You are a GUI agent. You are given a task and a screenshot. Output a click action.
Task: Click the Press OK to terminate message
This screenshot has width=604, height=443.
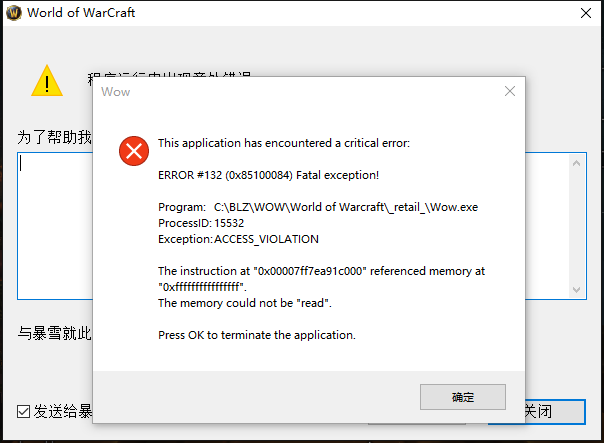256,335
